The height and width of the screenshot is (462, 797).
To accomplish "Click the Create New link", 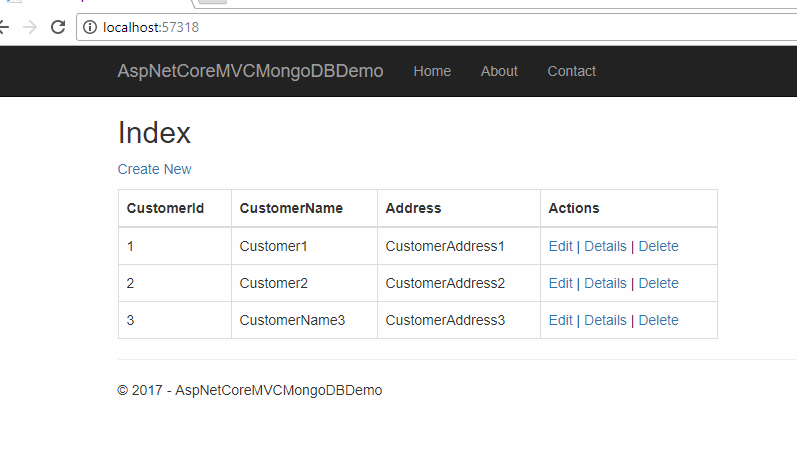I will (x=155, y=169).
